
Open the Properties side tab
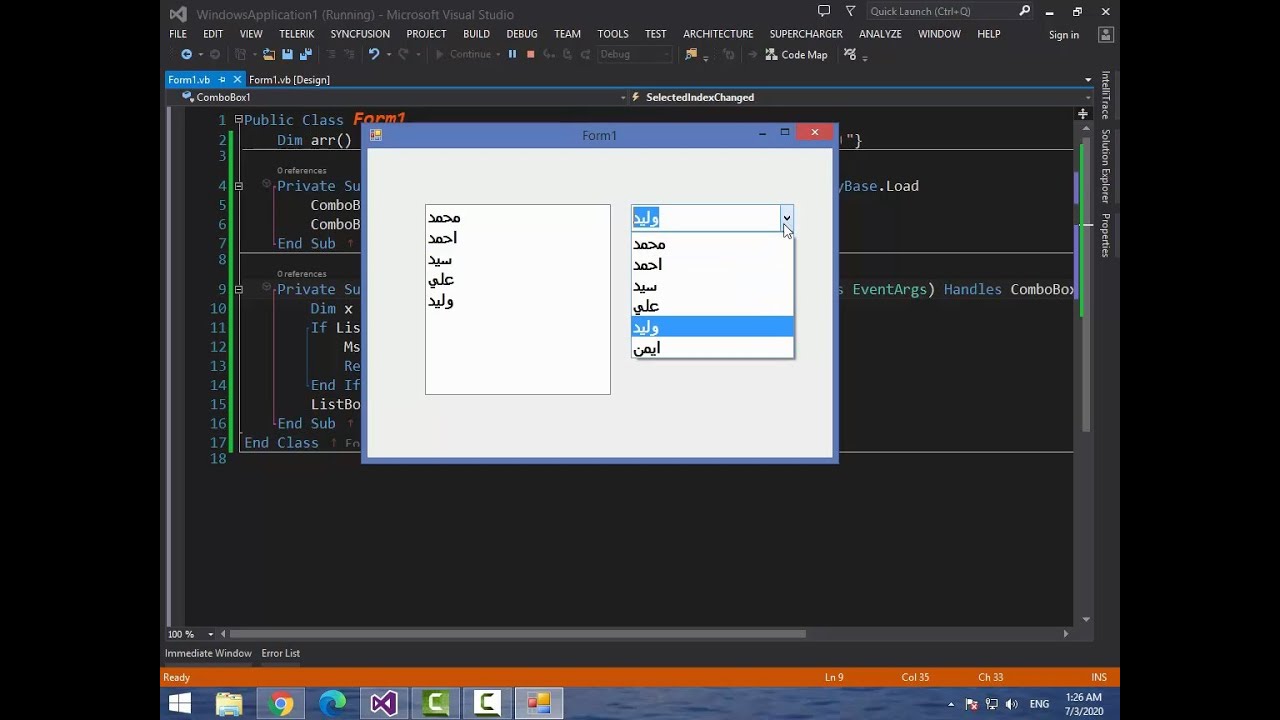(x=1105, y=235)
